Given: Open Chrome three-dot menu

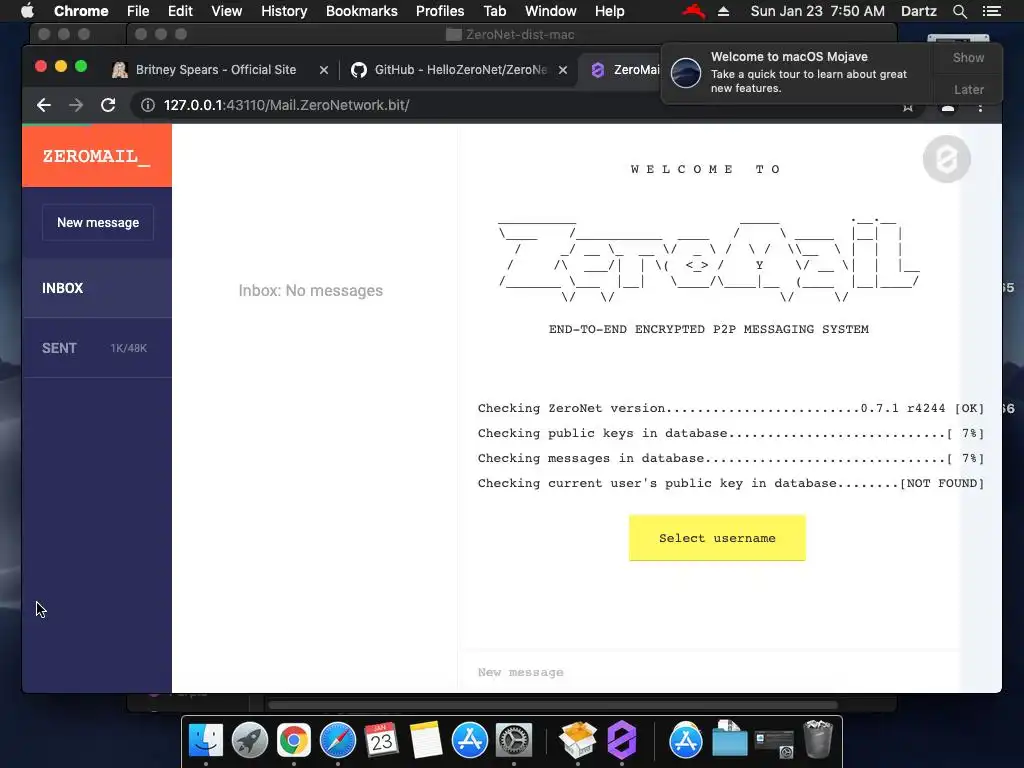Looking at the screenshot, I should [x=980, y=108].
